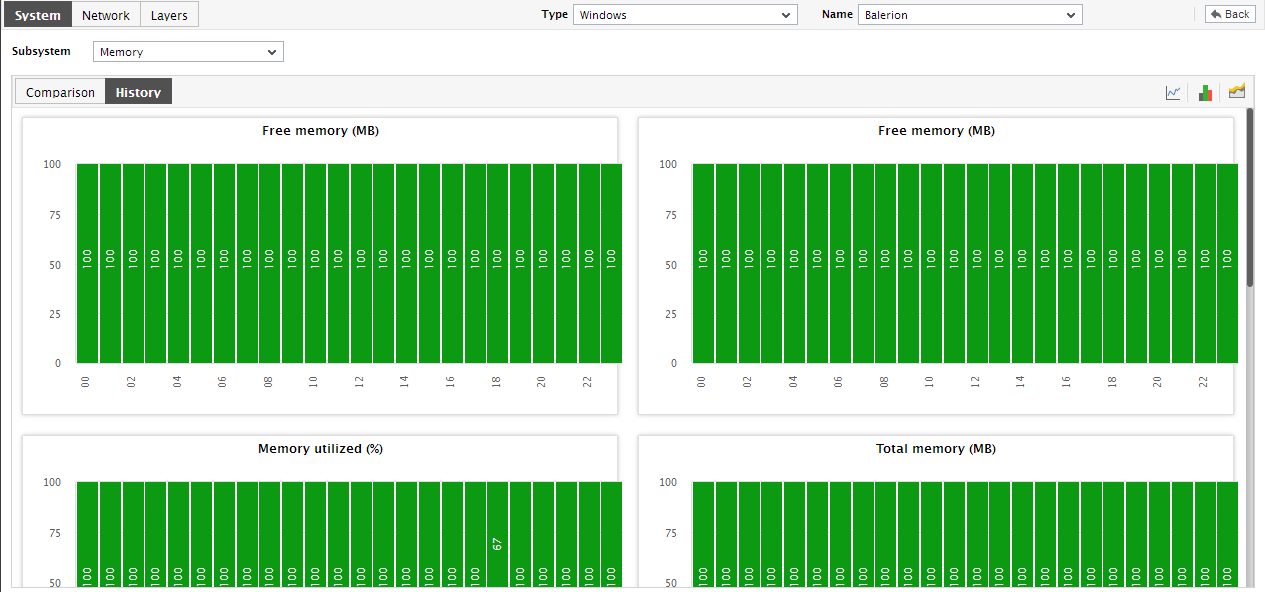Select the History tab

138,92
